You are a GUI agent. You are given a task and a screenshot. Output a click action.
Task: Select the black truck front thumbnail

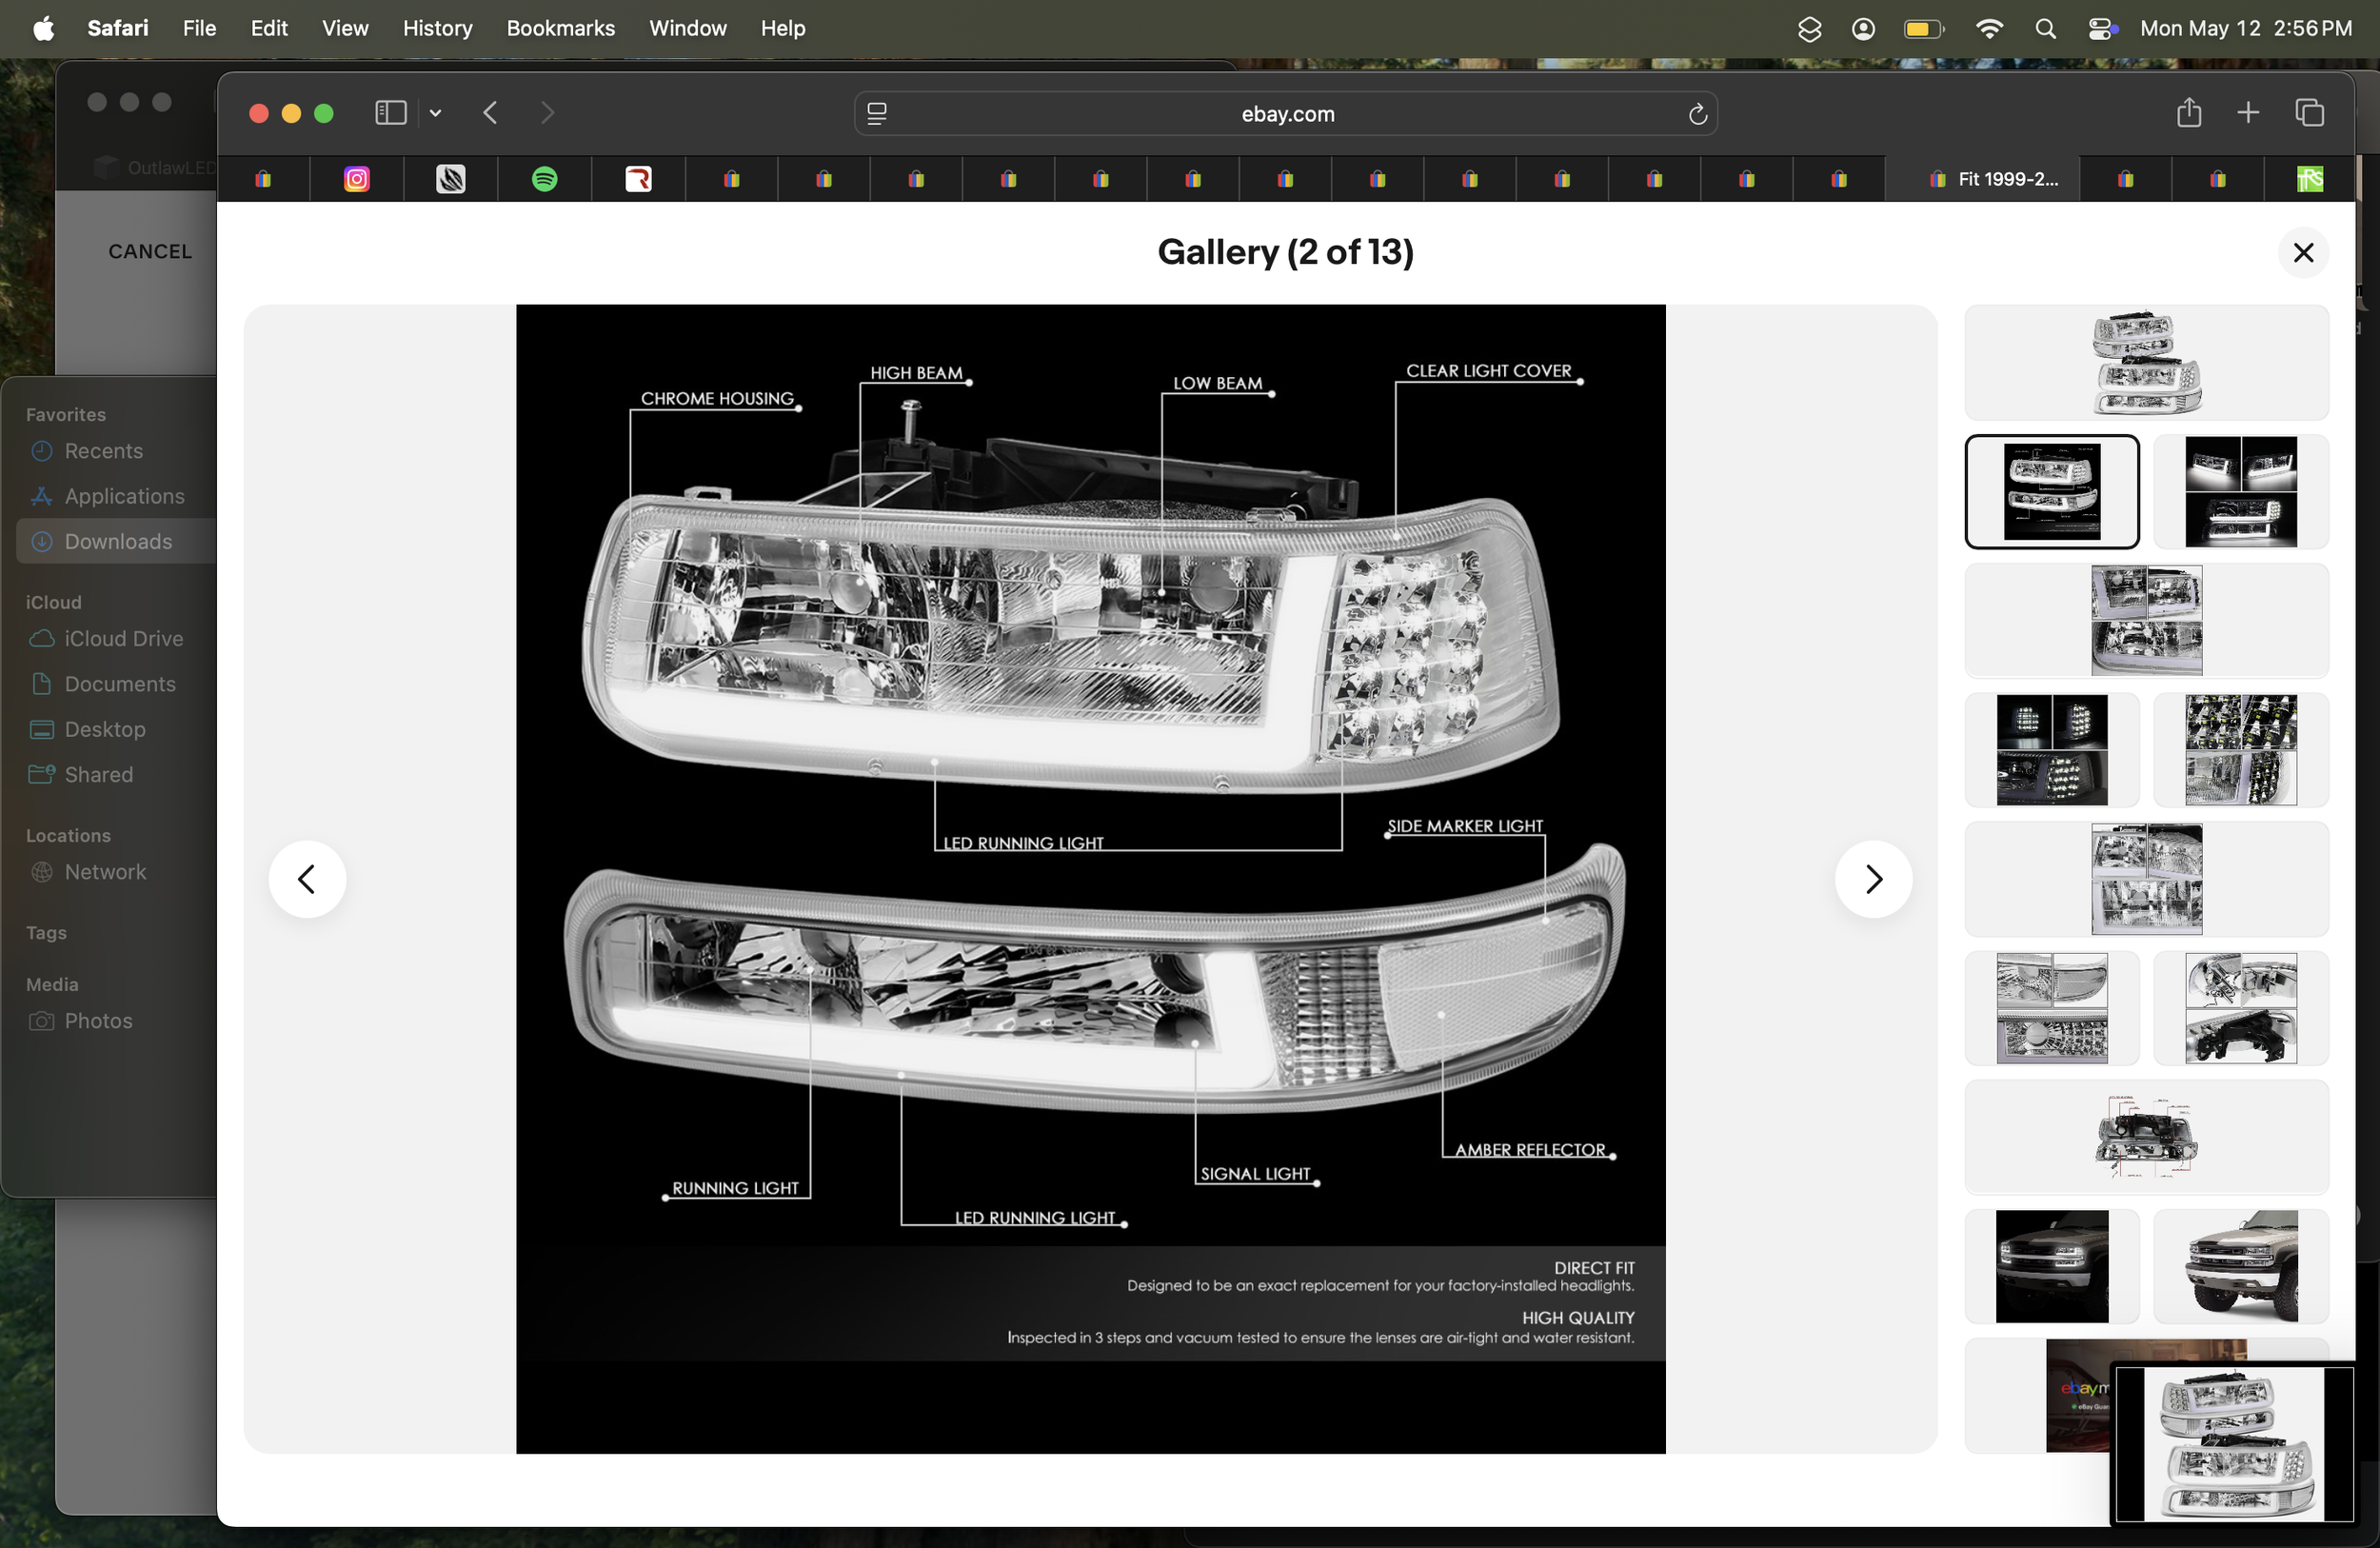[x=2051, y=1266]
